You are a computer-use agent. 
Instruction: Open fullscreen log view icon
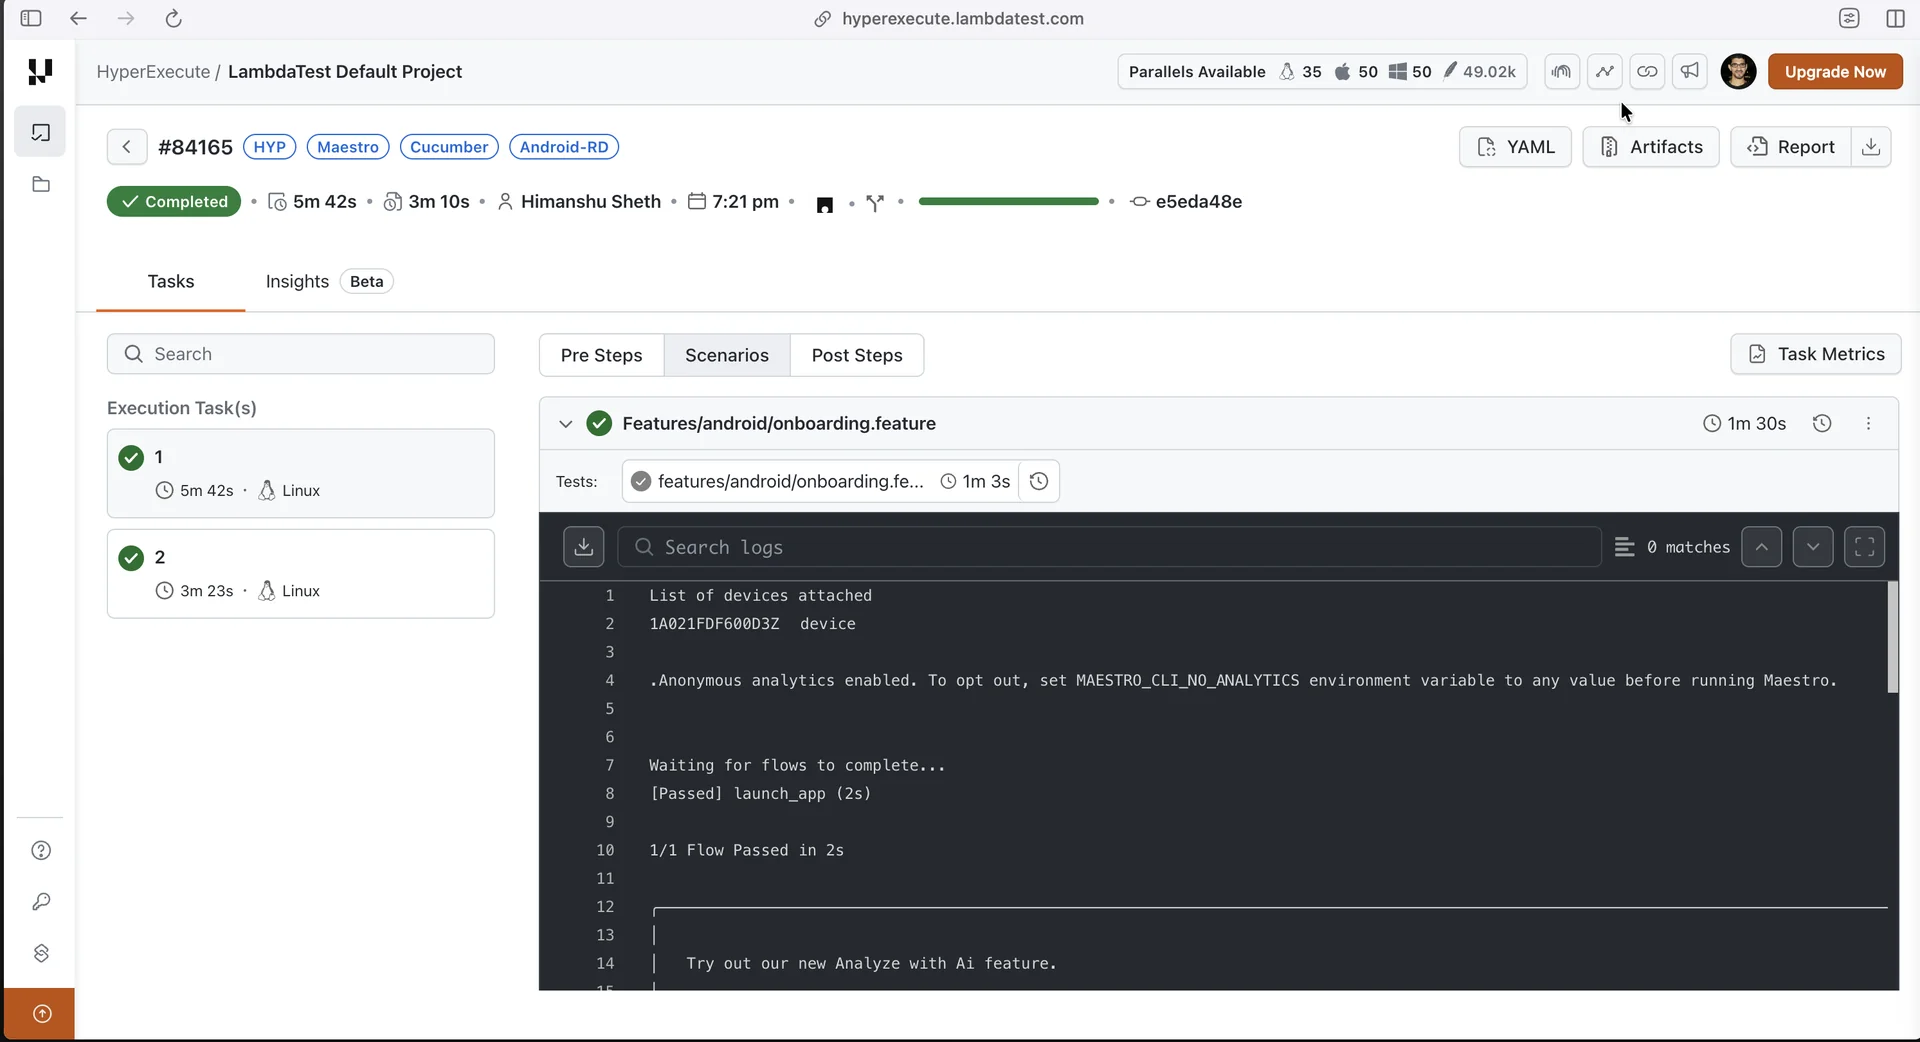click(1864, 547)
